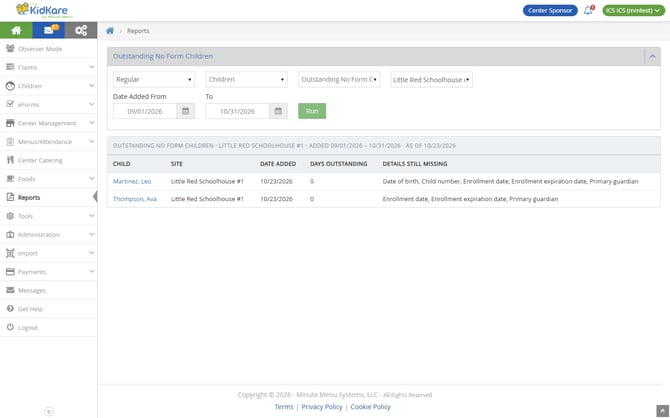Click the green Run button

pos(312,111)
